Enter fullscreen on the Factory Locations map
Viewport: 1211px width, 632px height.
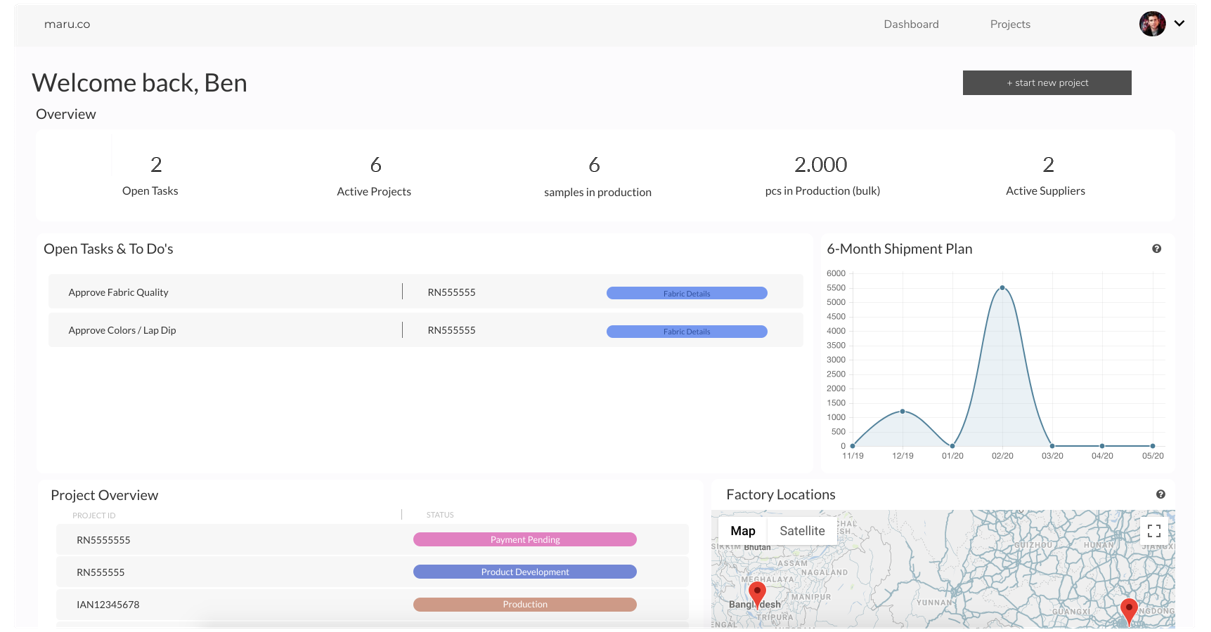tap(1154, 530)
